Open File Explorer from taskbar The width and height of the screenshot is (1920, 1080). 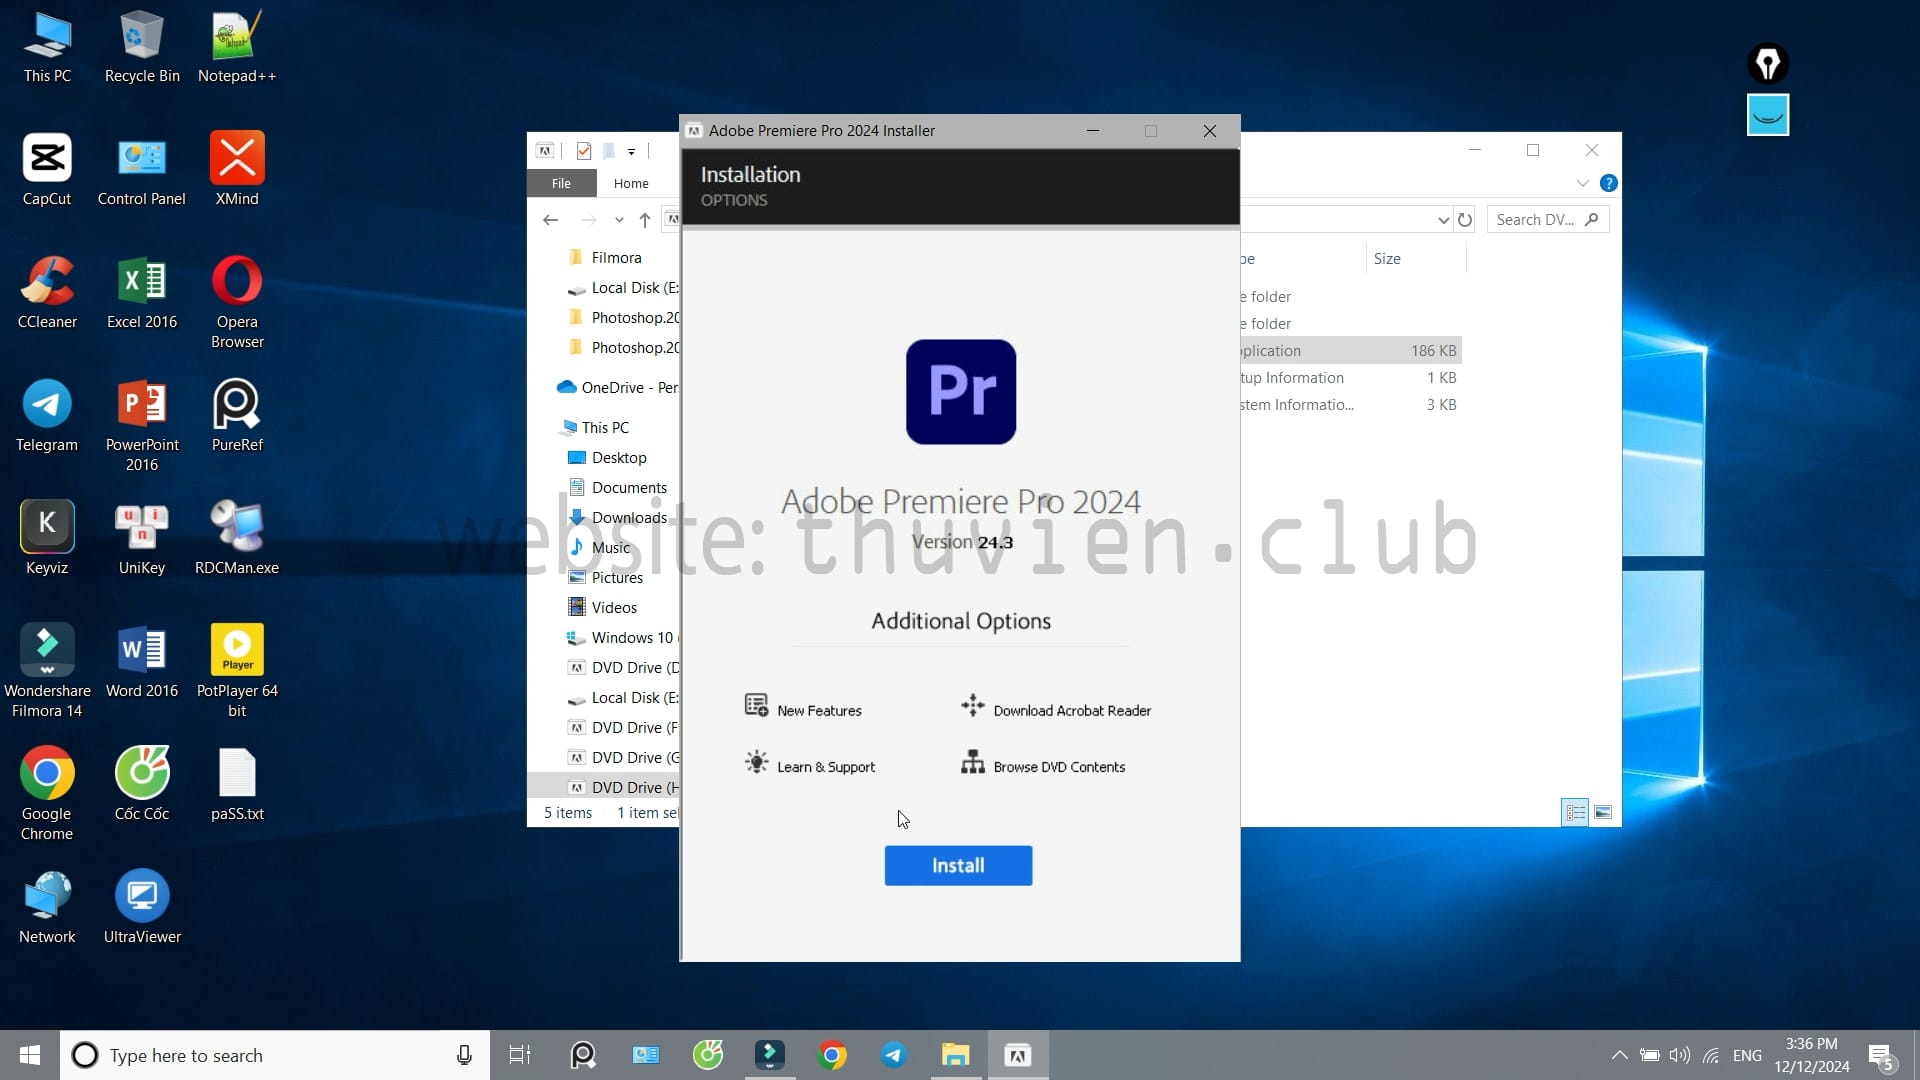tap(956, 1055)
